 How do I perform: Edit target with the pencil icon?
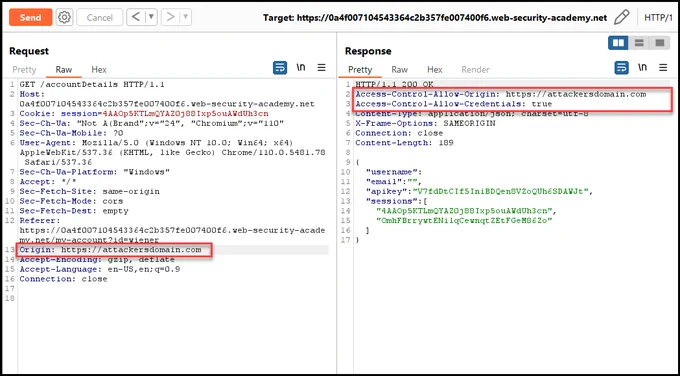click(x=621, y=17)
